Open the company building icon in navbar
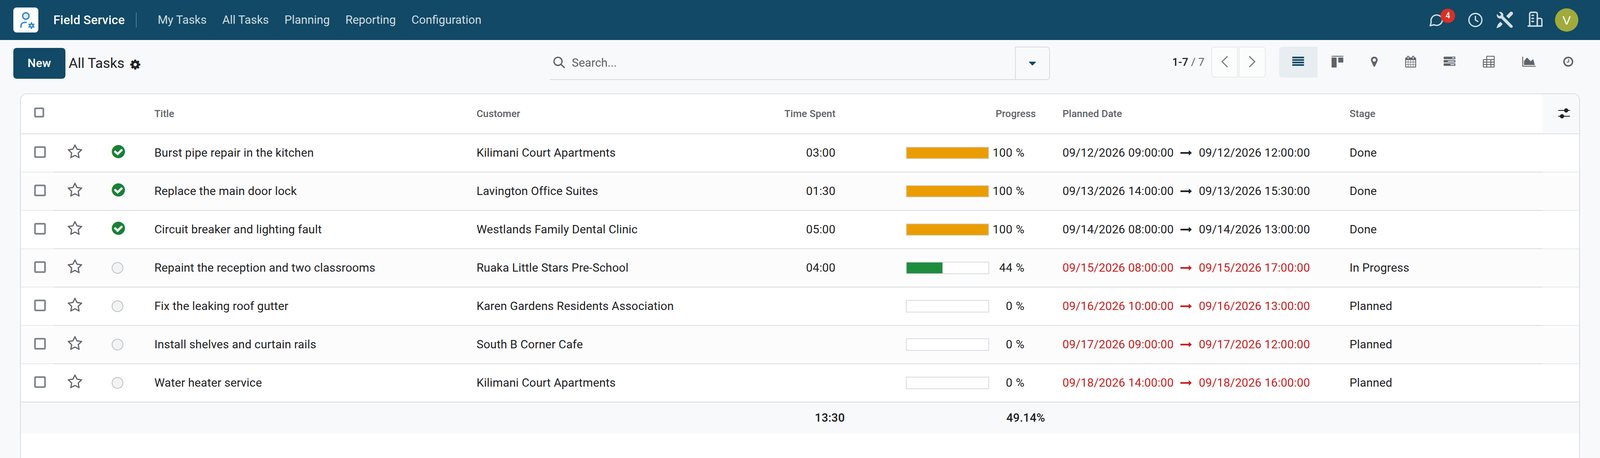 point(1535,20)
